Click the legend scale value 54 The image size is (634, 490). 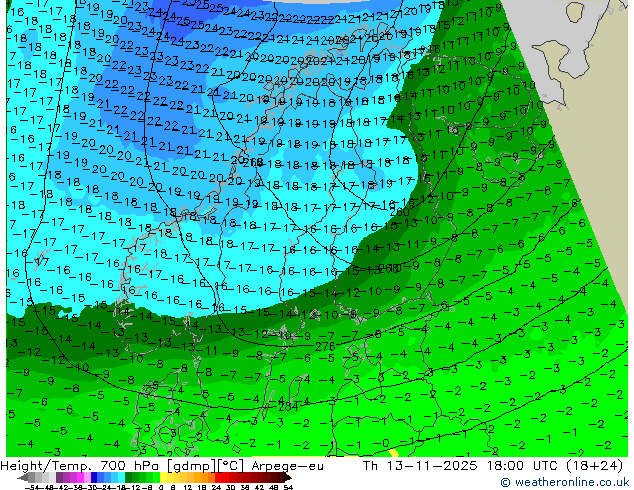tap(288, 488)
